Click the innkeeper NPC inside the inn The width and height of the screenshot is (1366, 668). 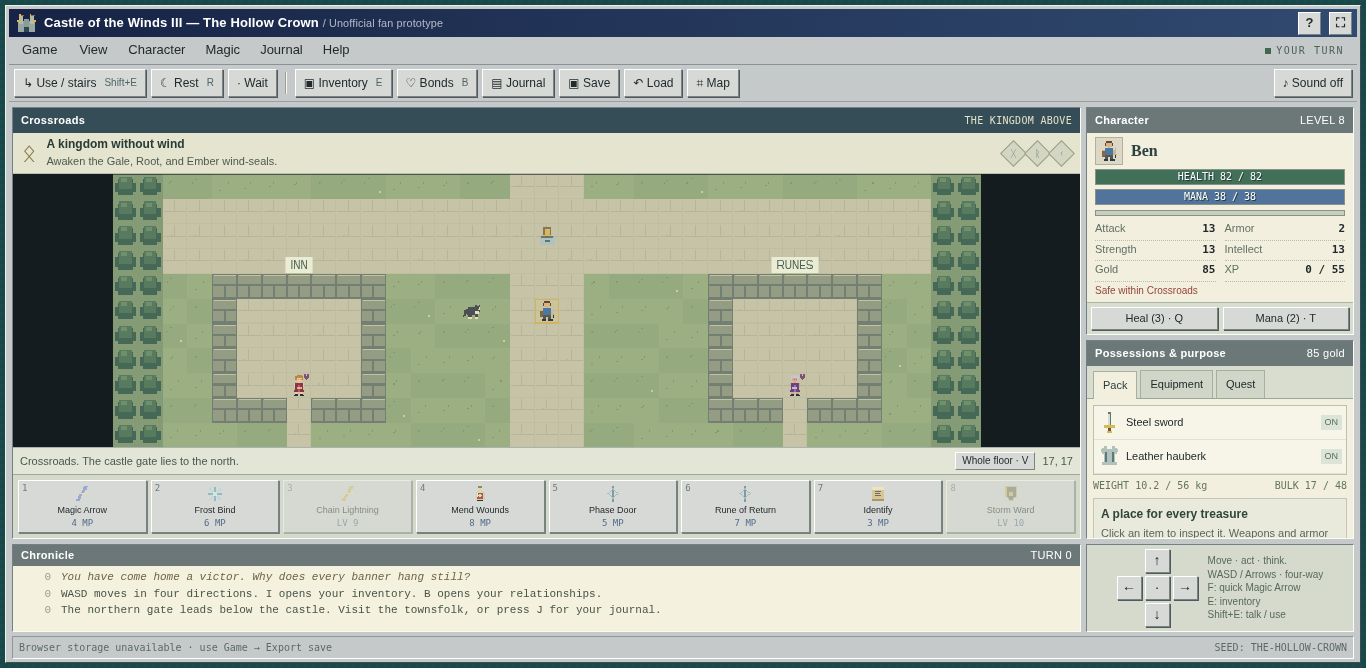[x=299, y=385]
